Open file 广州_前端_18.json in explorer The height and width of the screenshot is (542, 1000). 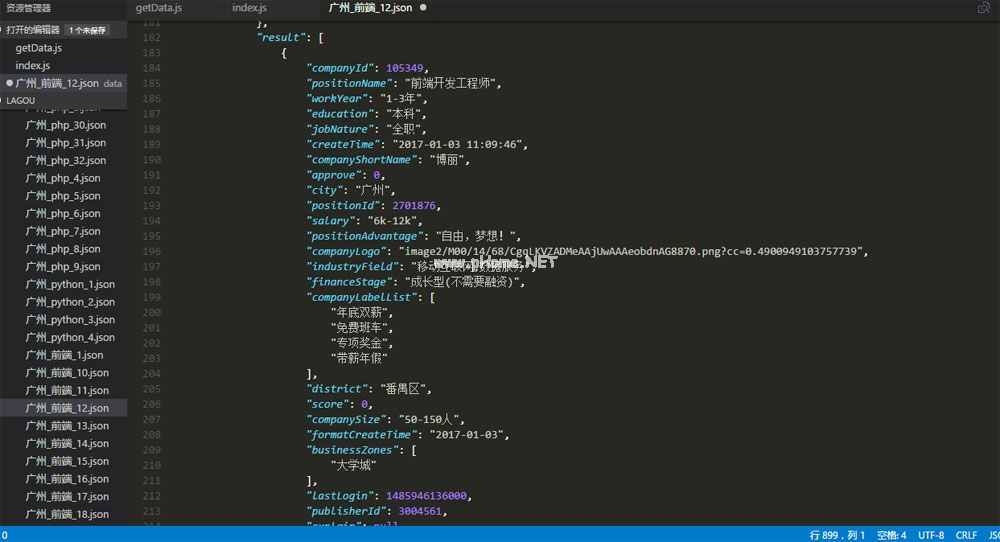[67, 514]
